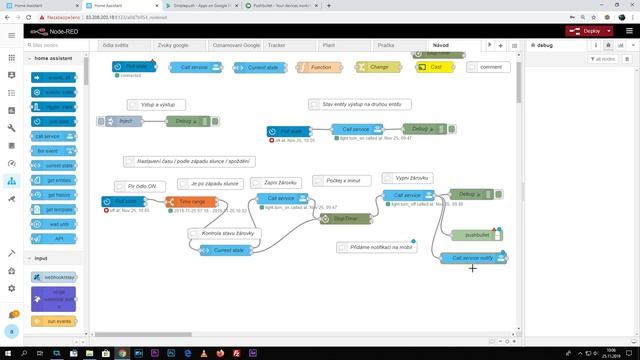Image resolution: width=640 pixels, height=360 pixels.
Task: Trigger the Inject node button
Action: 101,121
